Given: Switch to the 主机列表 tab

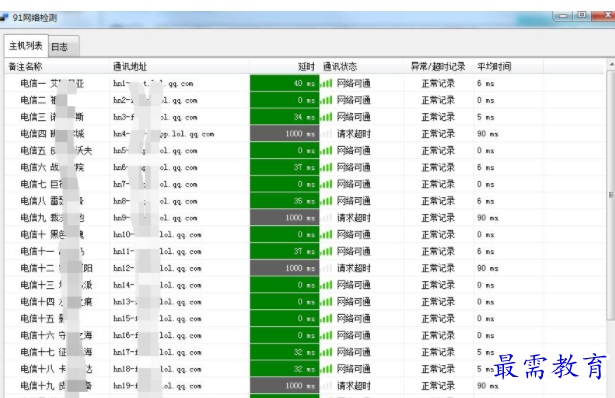Looking at the screenshot, I should (26, 46).
